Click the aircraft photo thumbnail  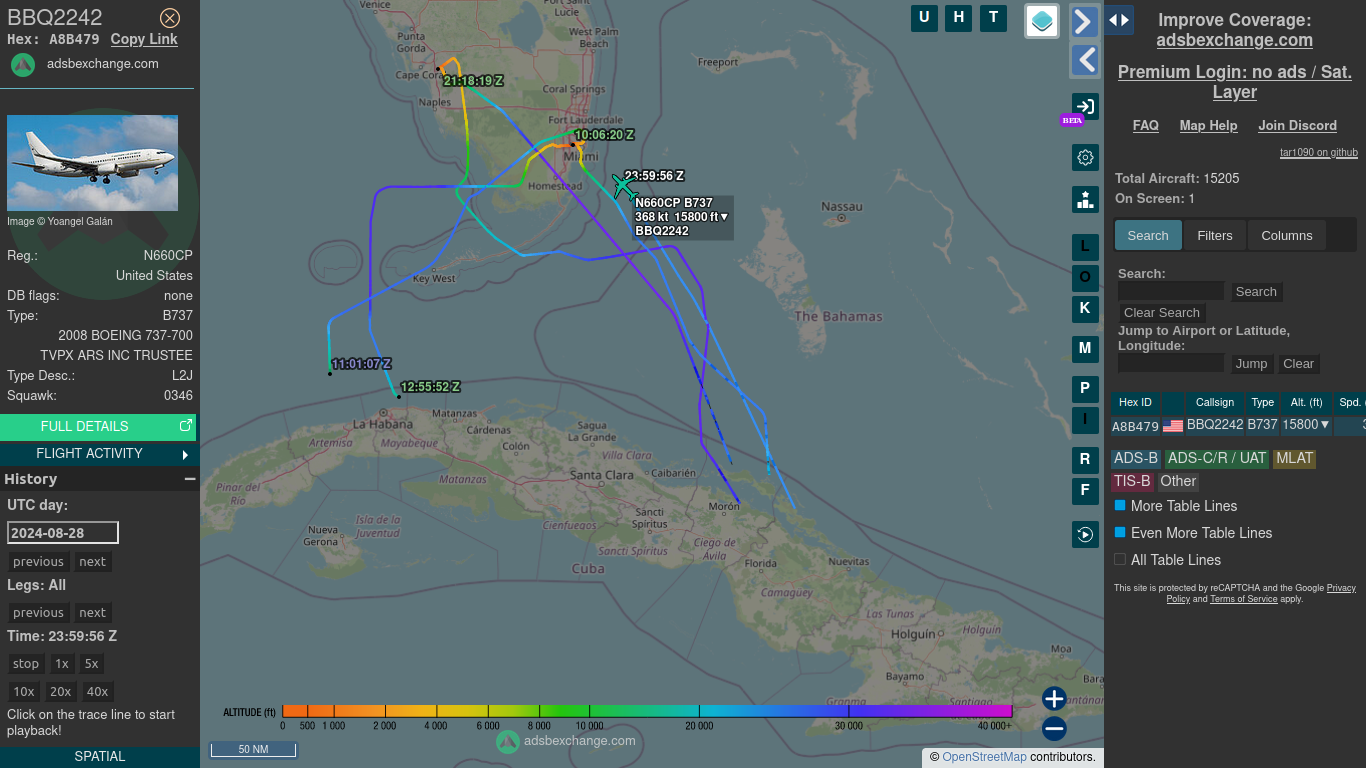tap(92, 163)
